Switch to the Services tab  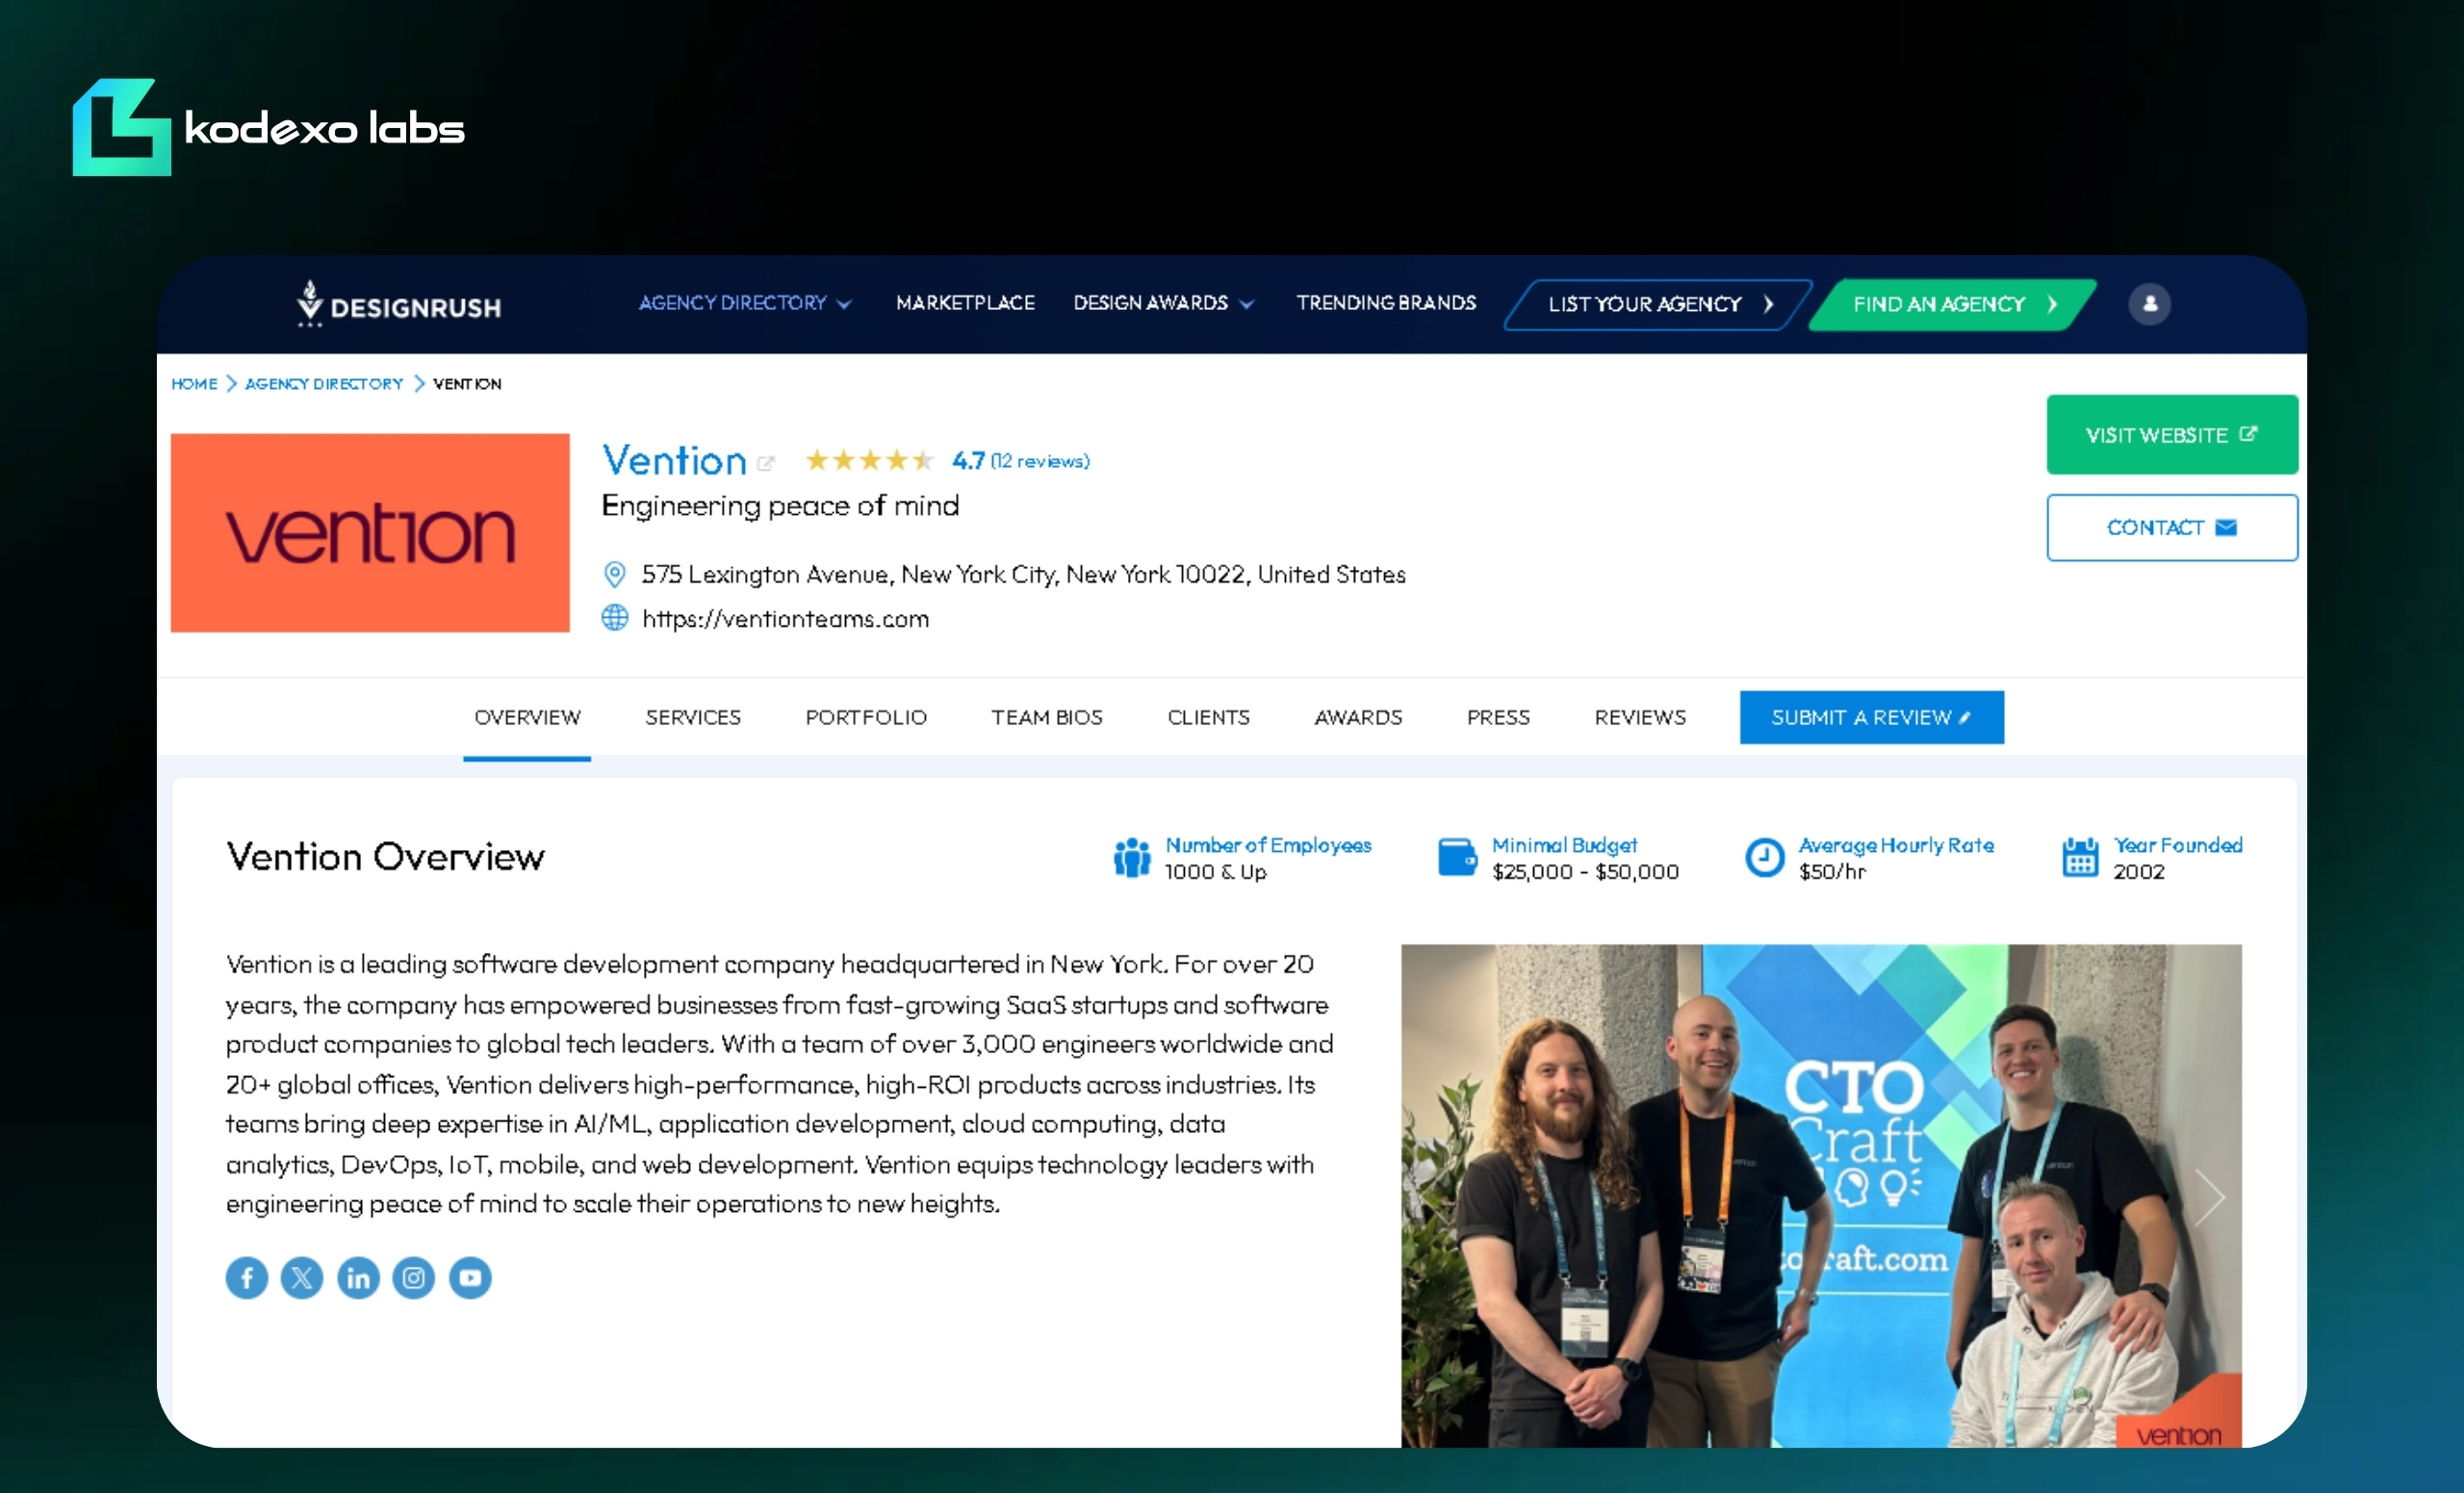(693, 717)
